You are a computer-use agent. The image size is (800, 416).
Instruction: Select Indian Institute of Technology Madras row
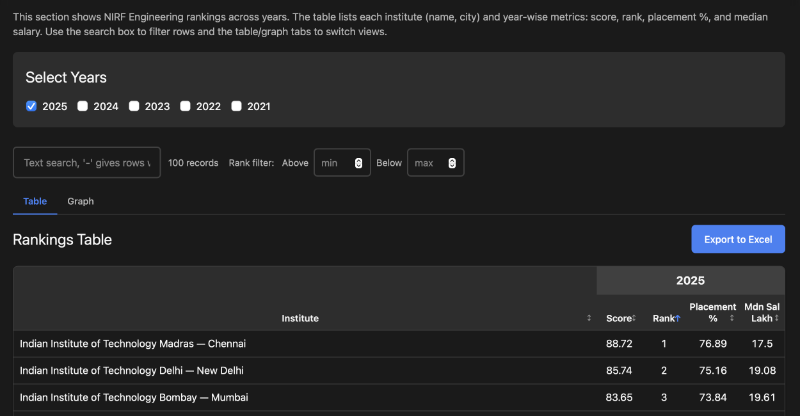(x=133, y=344)
